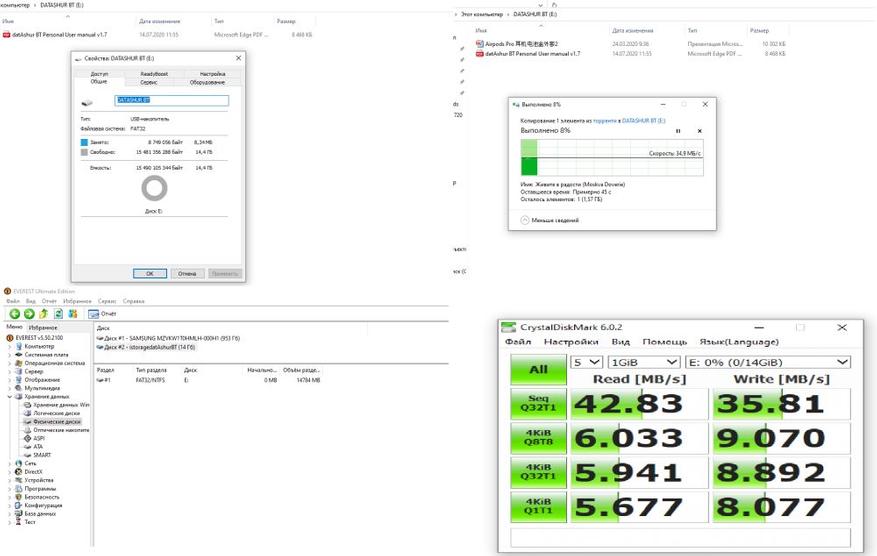Click the green back arrow in EVEREST toolbar

pyautogui.click(x=15, y=313)
